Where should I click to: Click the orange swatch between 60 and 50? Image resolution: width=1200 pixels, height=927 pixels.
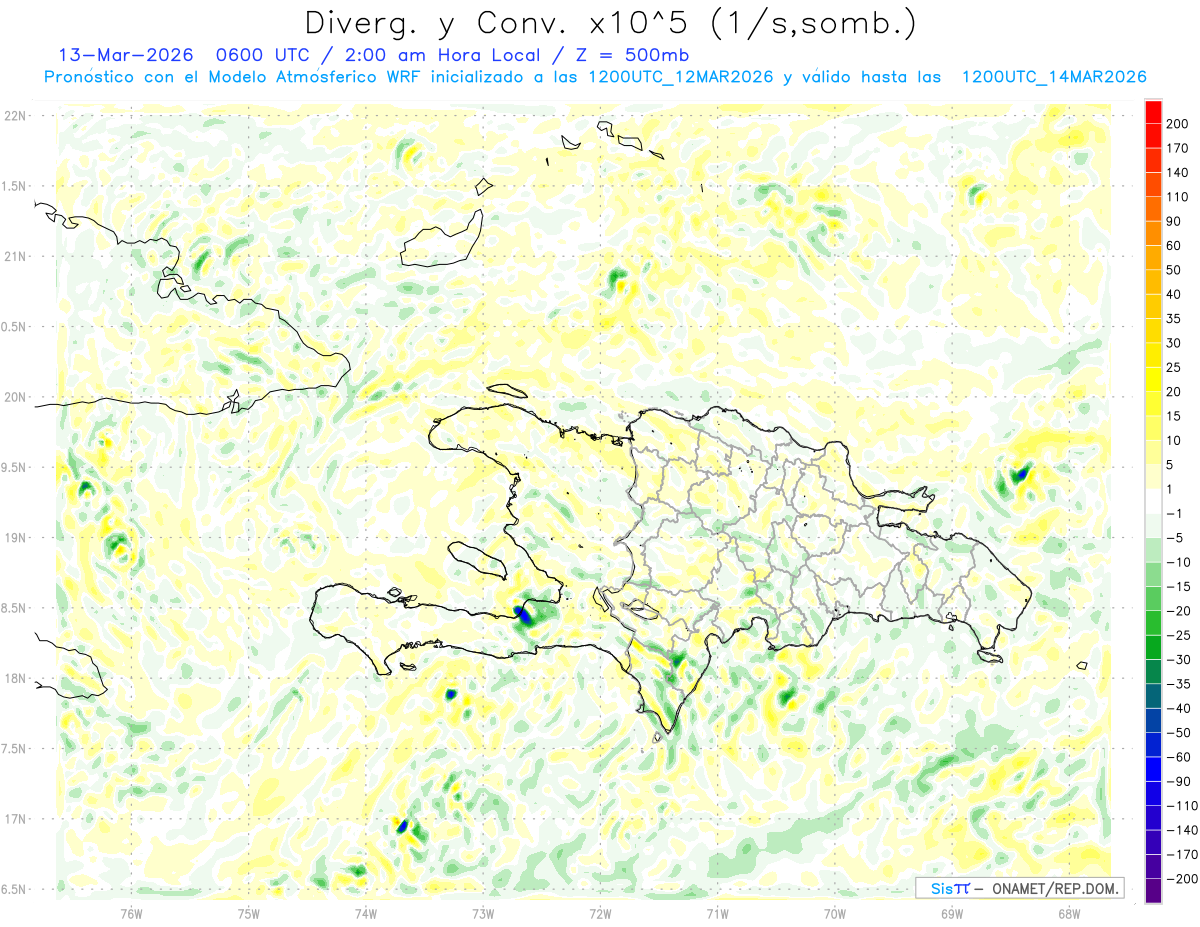tap(1153, 258)
